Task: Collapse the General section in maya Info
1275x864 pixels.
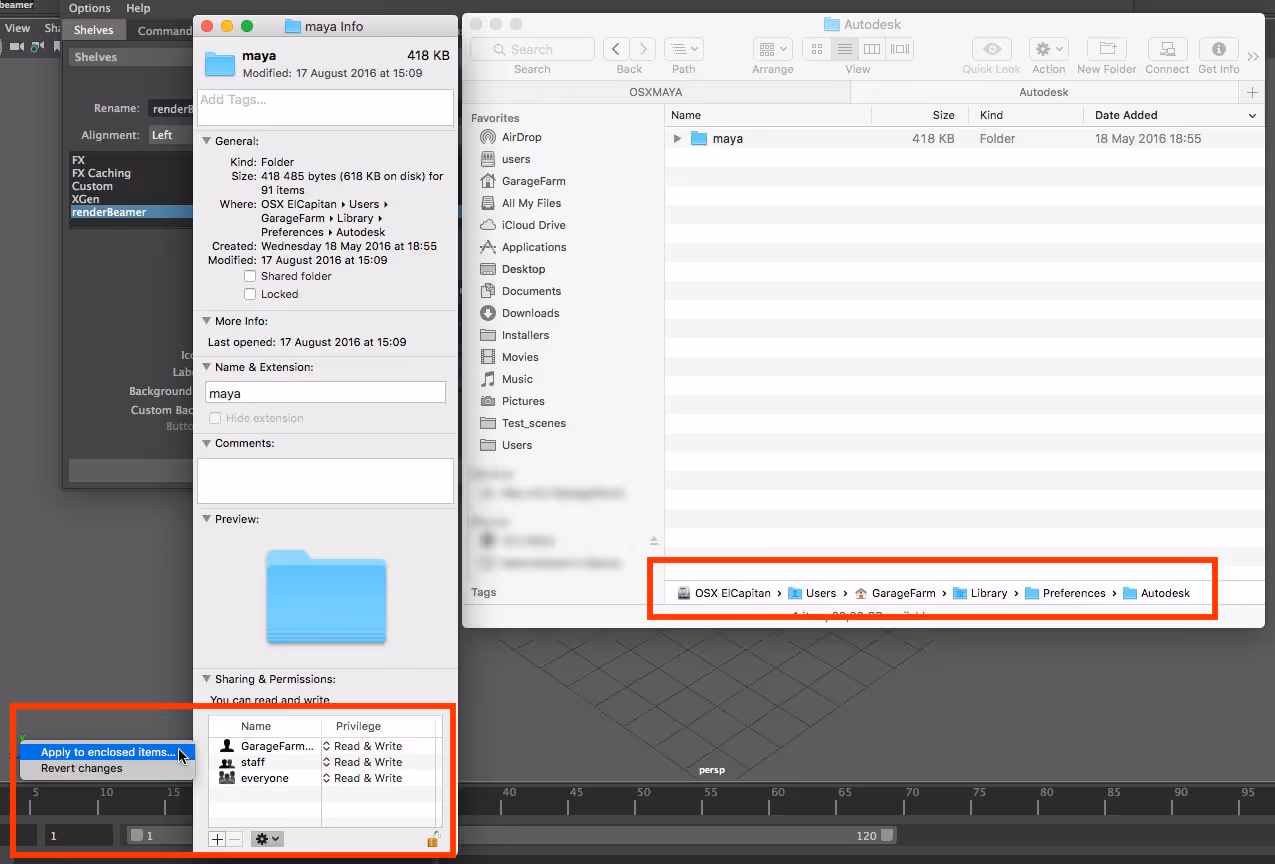Action: pyautogui.click(x=207, y=141)
